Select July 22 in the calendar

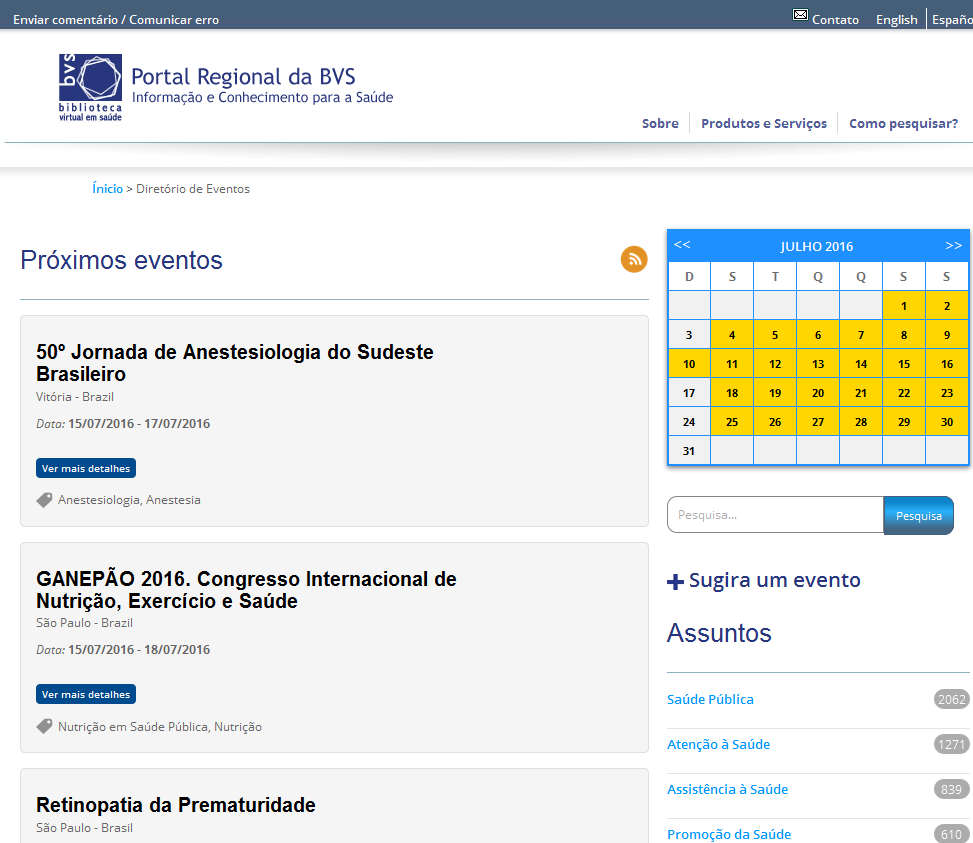(x=904, y=393)
